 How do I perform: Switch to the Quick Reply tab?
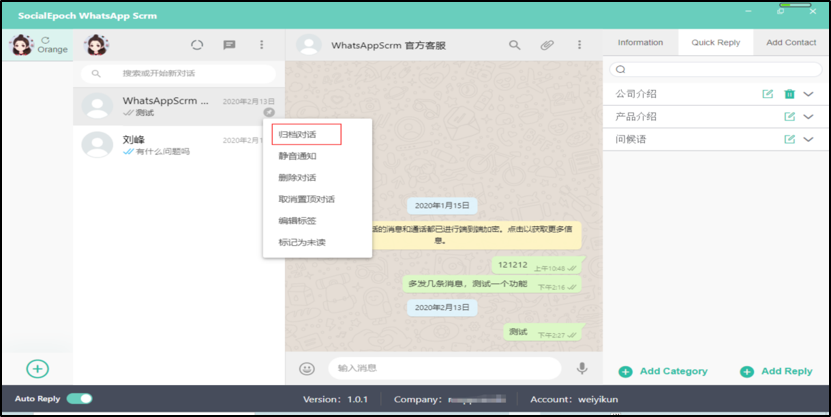[715, 42]
